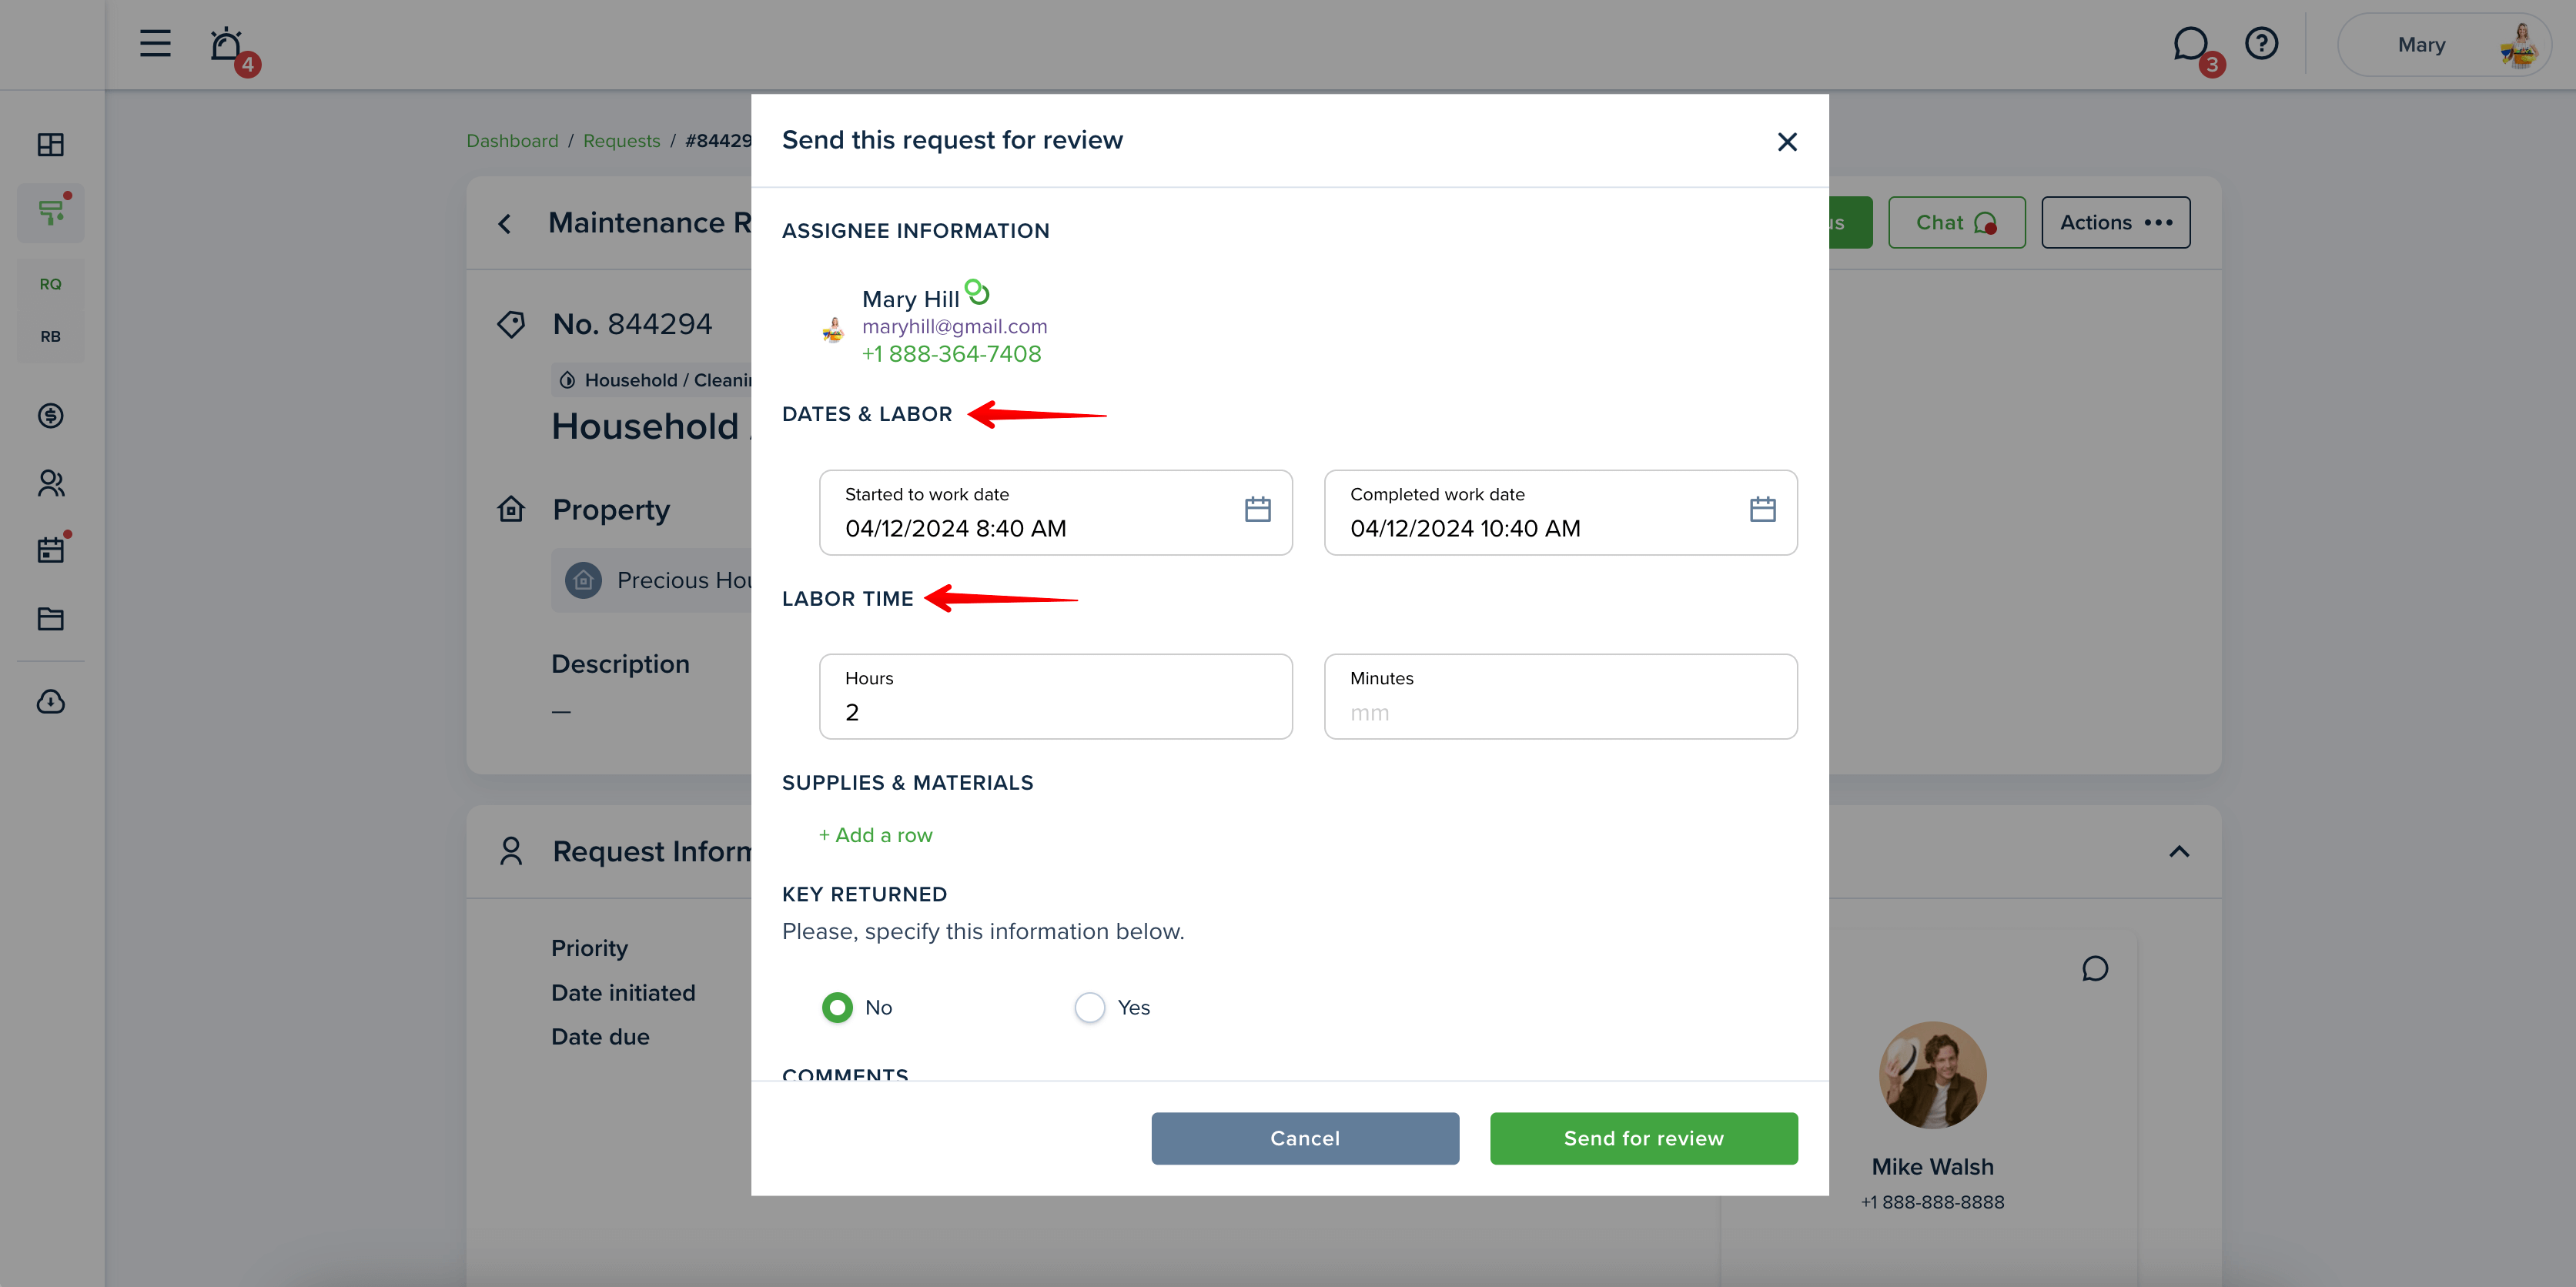
Task: Click the Send for review button
Action: click(1643, 1138)
